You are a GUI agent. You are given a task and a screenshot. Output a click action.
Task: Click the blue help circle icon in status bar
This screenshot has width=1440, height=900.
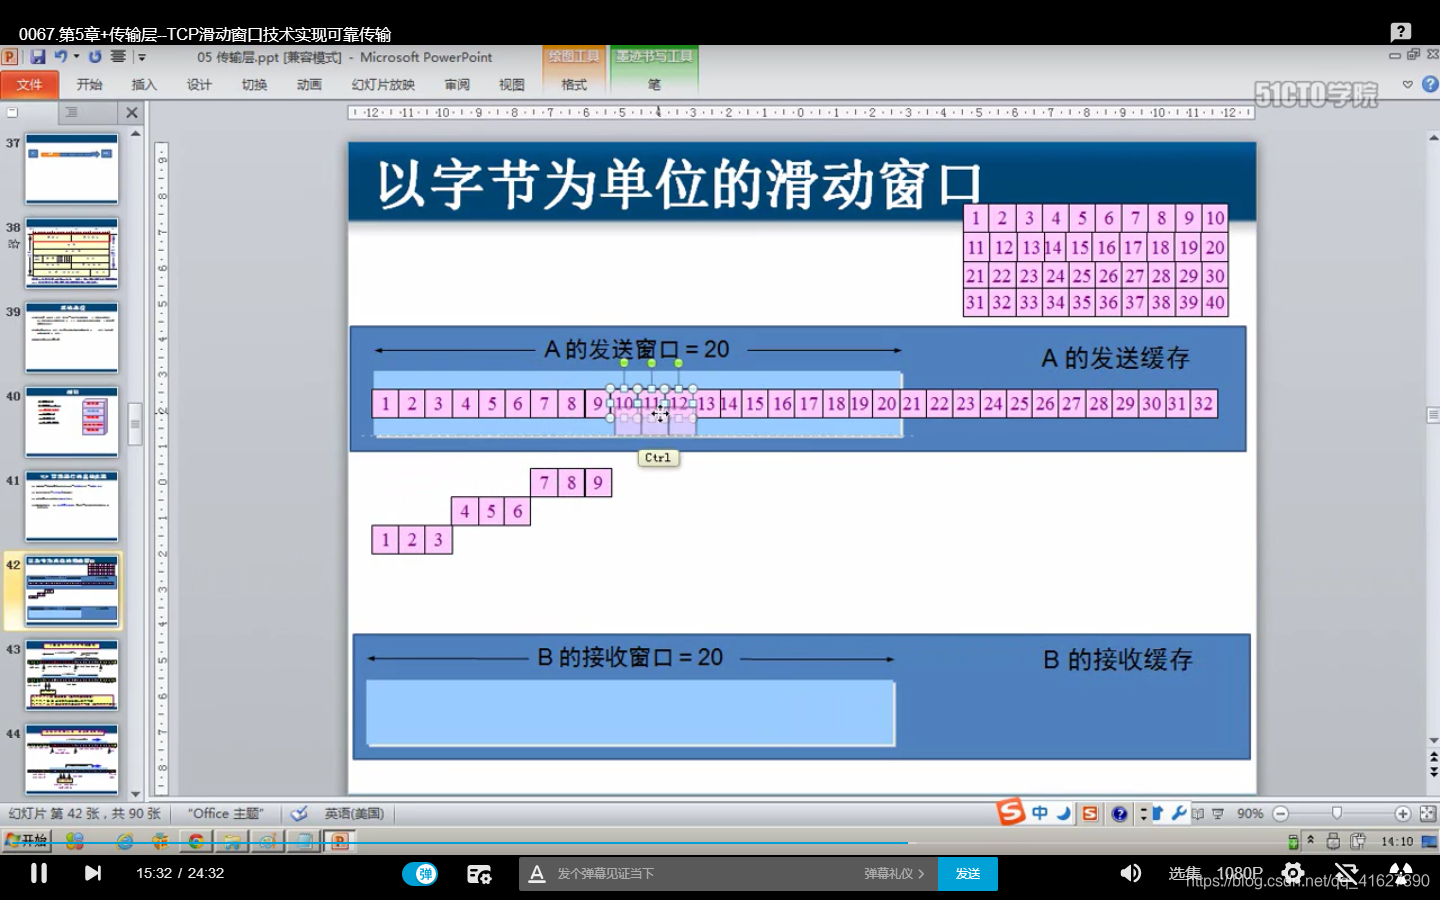pyautogui.click(x=1119, y=814)
